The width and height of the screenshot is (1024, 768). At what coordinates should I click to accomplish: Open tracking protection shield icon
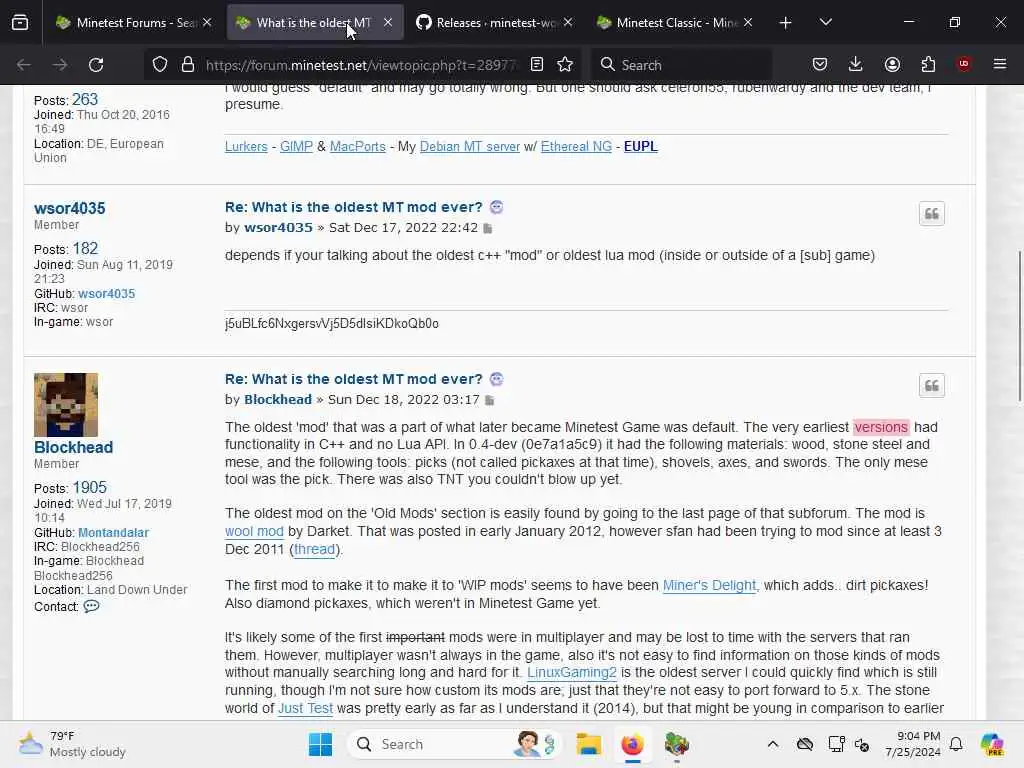(x=160, y=65)
